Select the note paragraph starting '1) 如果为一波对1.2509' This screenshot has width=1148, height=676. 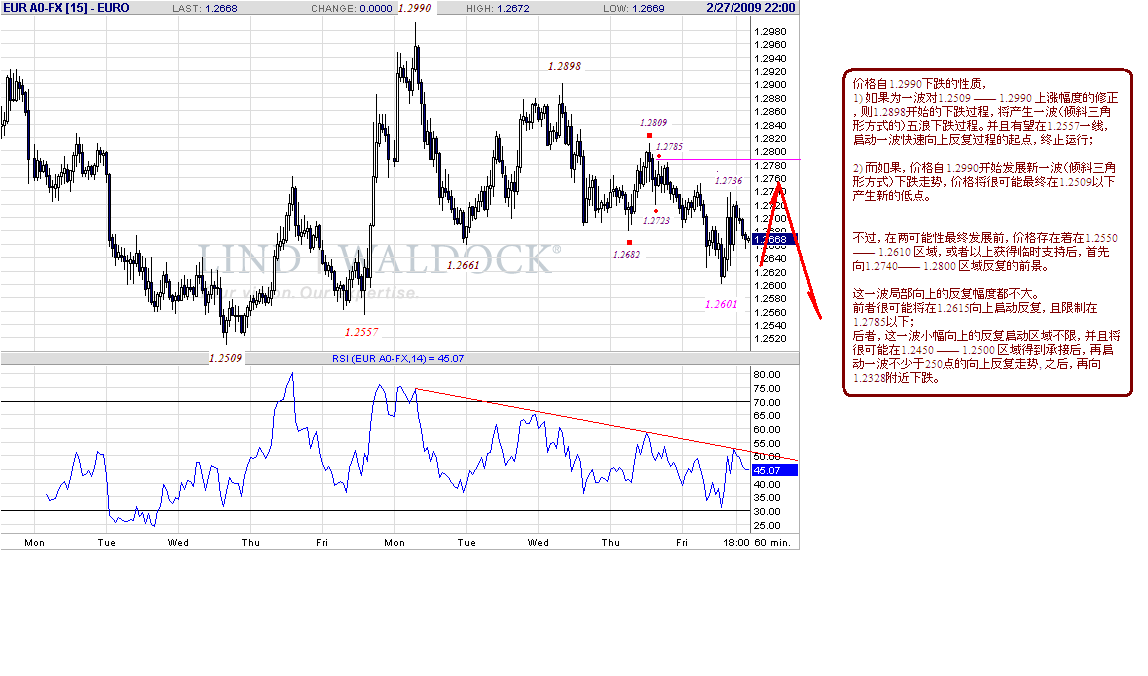(x=985, y=119)
